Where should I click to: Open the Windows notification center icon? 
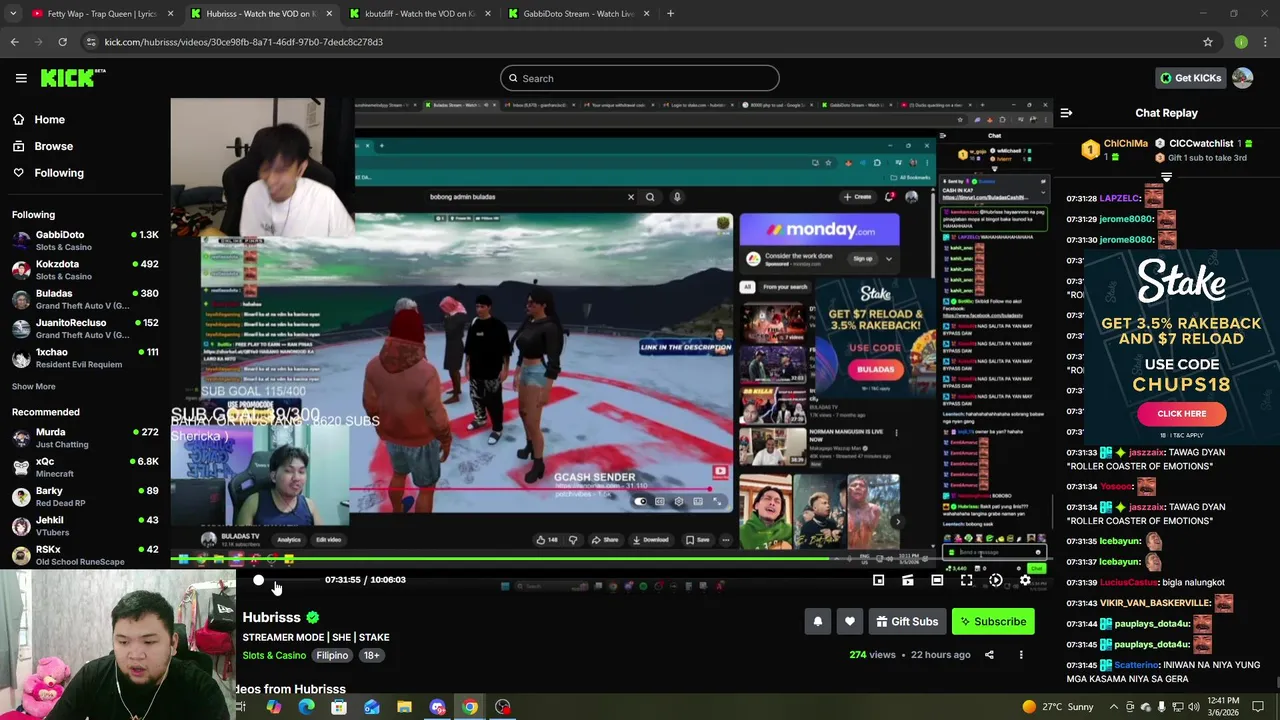coord(1258,707)
